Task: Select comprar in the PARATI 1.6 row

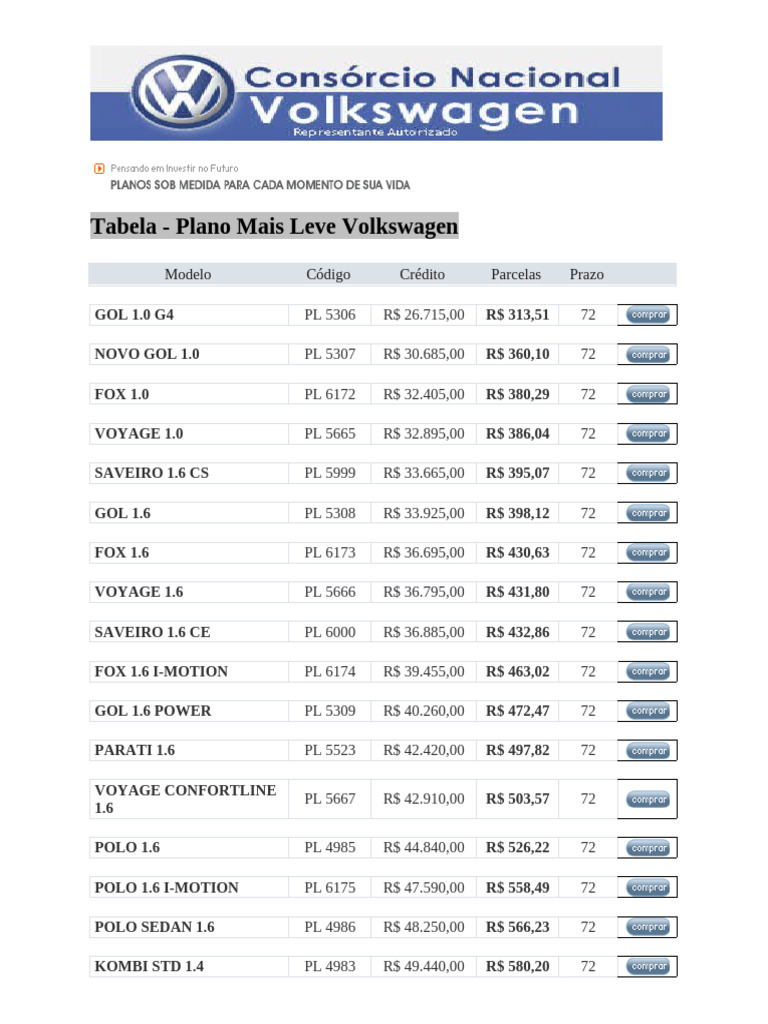Action: pos(648,750)
